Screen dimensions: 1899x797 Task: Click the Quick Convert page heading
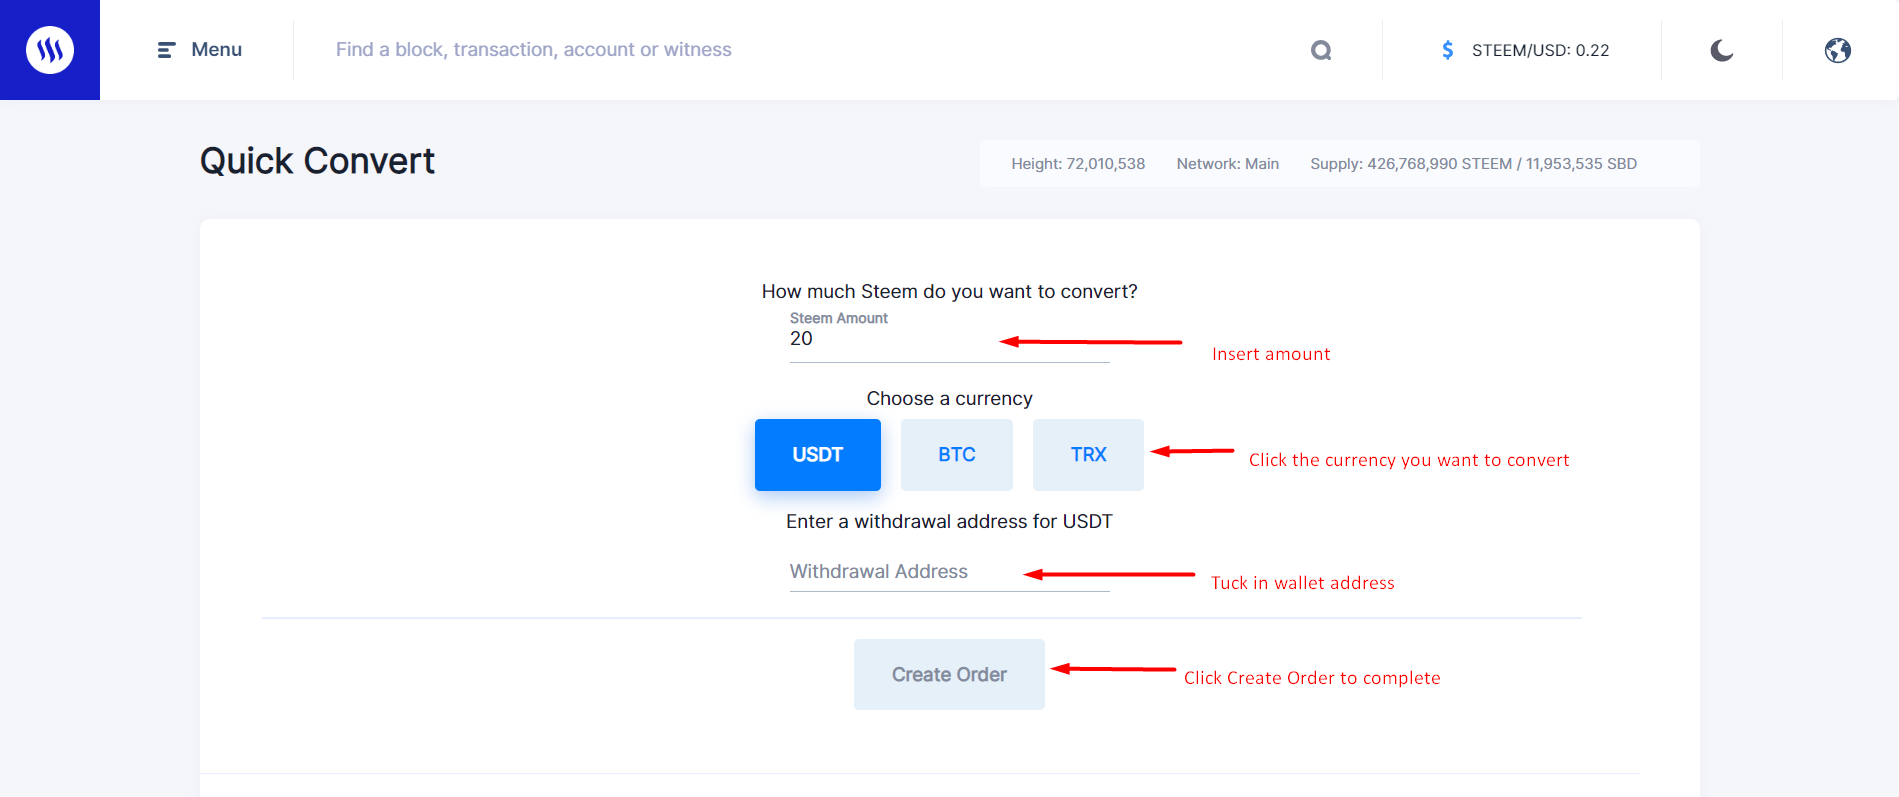(317, 161)
